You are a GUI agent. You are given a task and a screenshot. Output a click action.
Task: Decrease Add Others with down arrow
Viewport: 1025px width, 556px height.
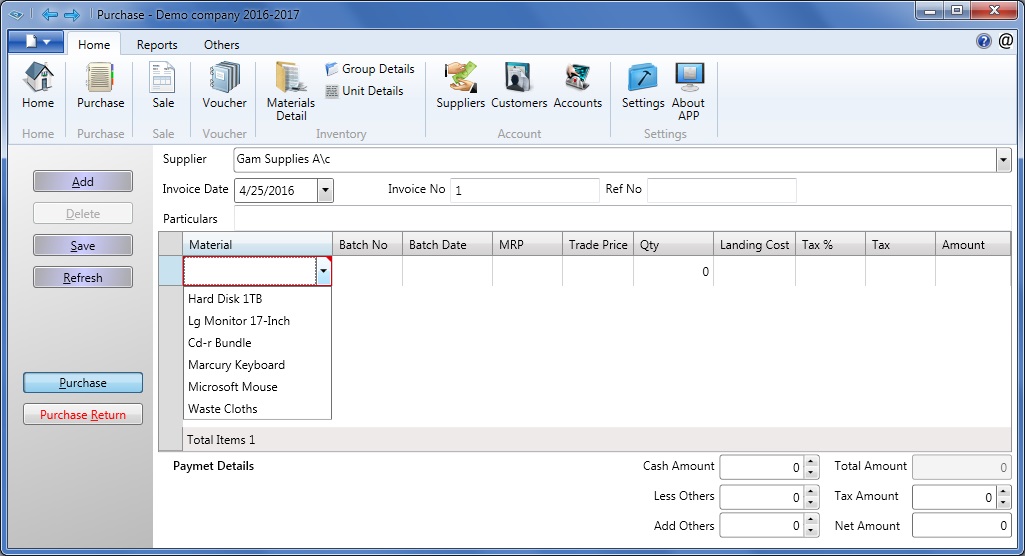pos(811,532)
